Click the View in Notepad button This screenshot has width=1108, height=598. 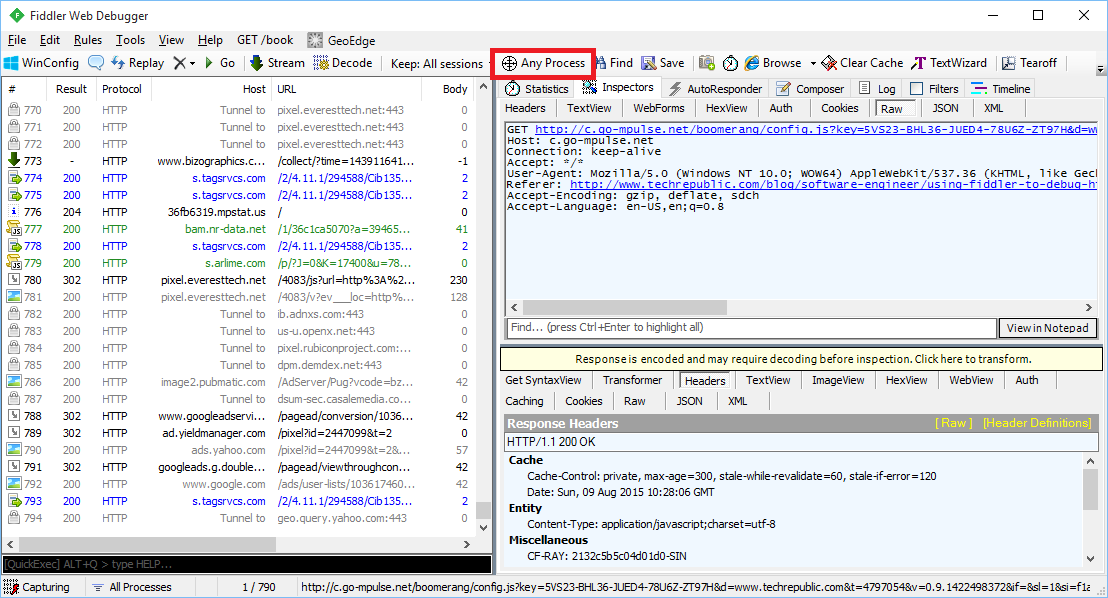[1047, 328]
